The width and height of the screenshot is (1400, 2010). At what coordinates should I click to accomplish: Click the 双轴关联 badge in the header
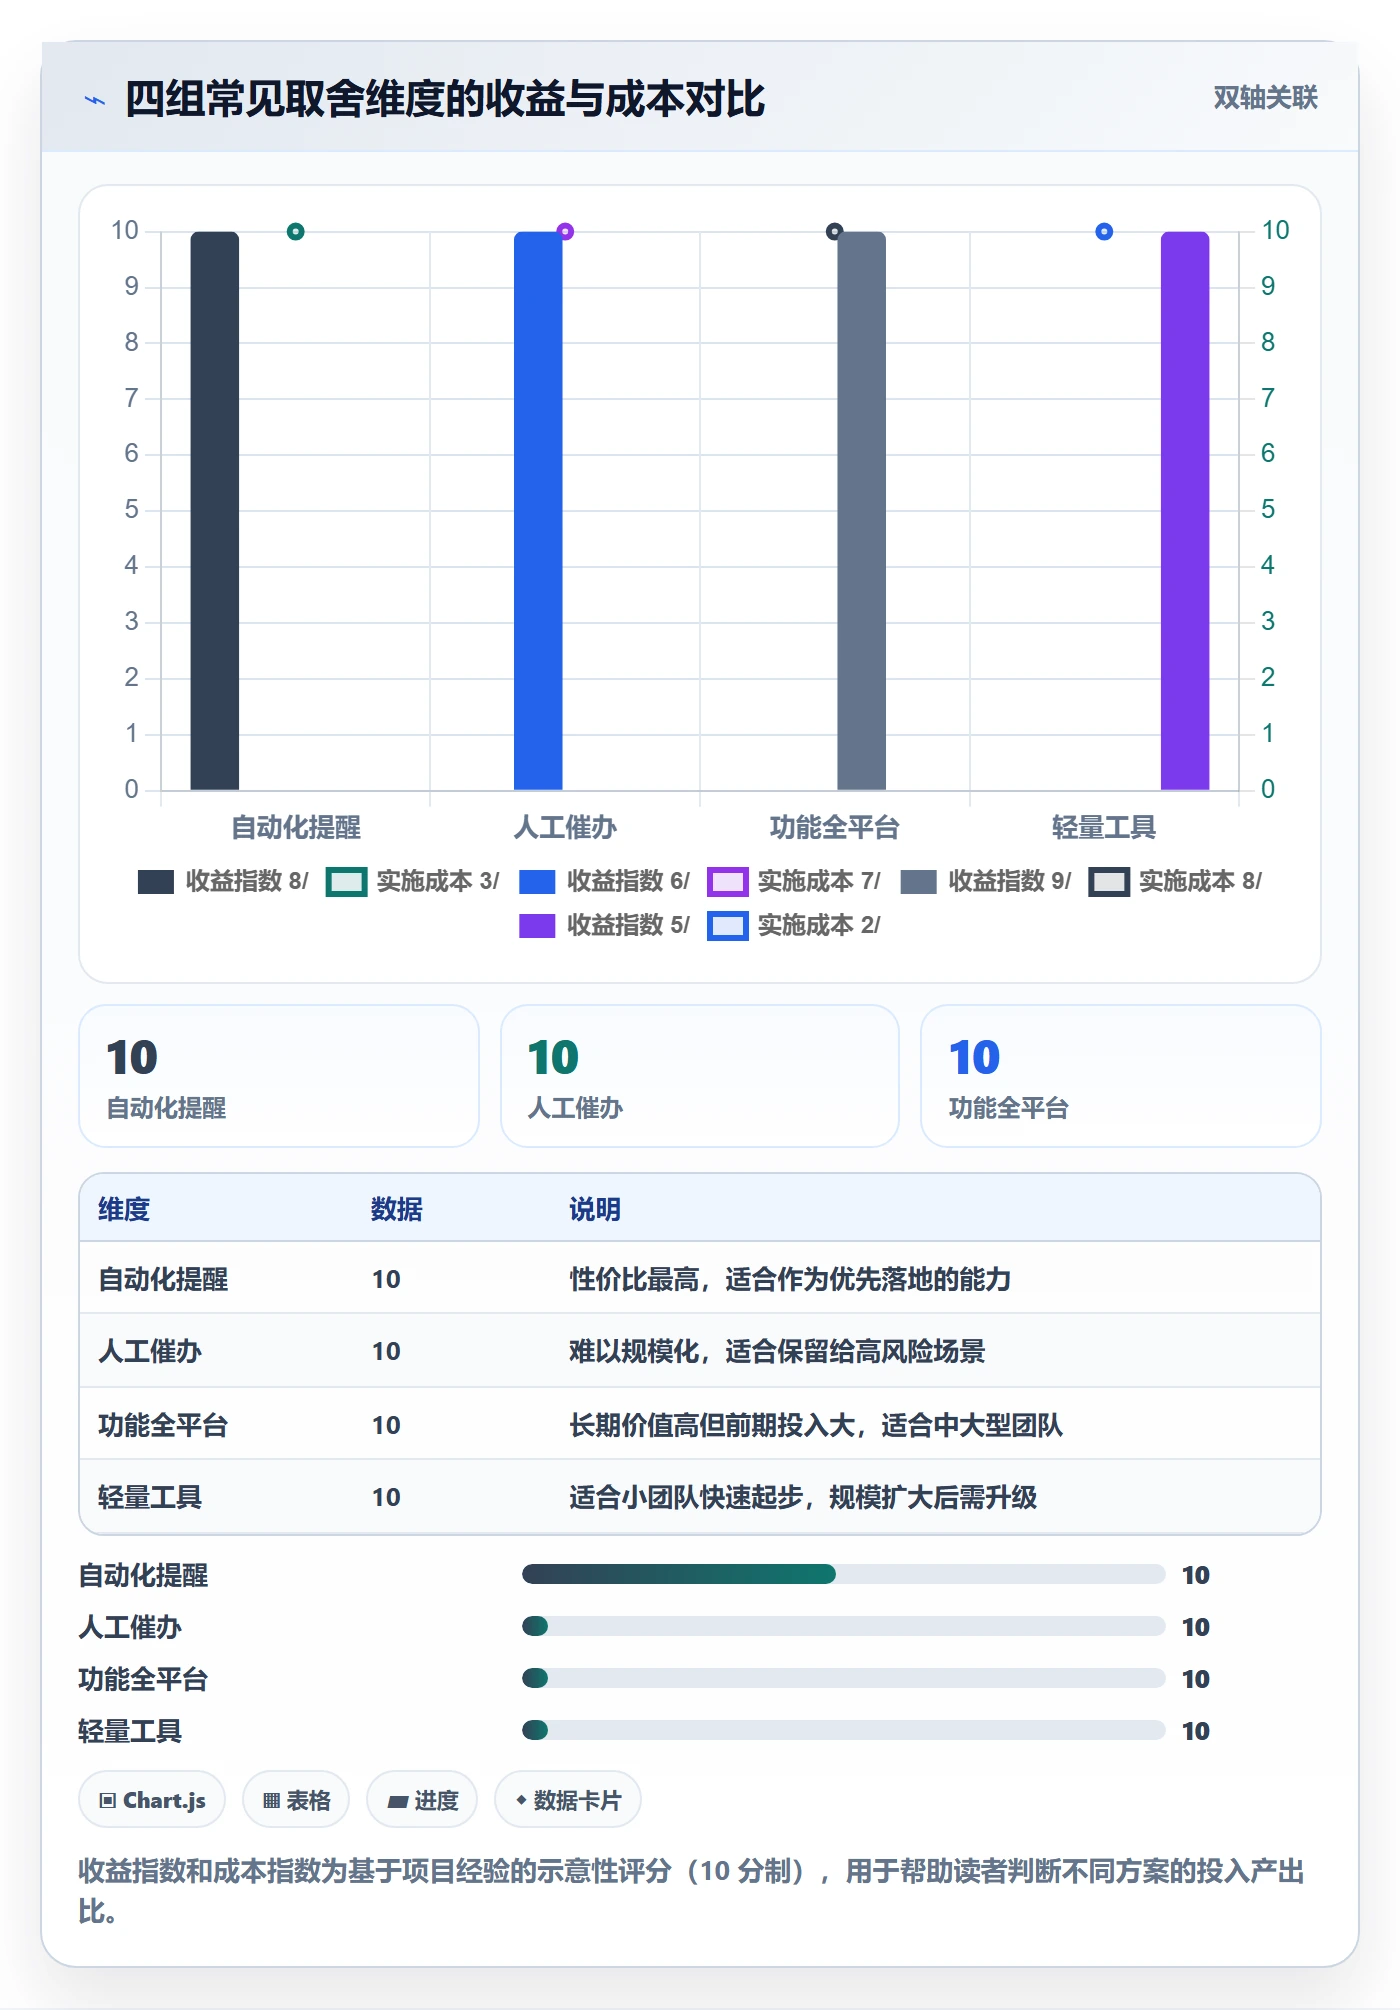pos(1265,98)
